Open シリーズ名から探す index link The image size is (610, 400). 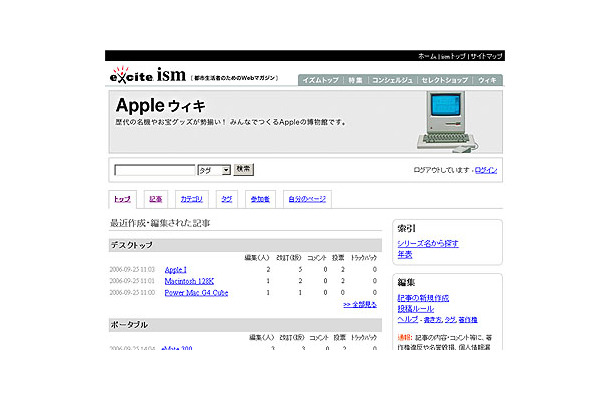click(428, 244)
